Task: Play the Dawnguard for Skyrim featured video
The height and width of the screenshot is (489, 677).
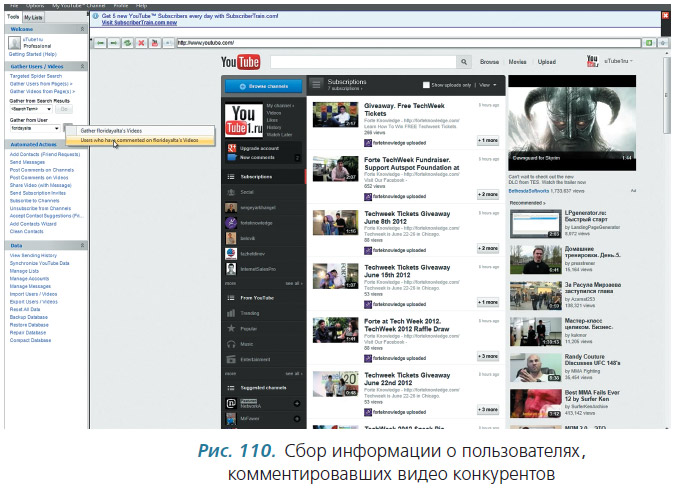Action: 572,123
